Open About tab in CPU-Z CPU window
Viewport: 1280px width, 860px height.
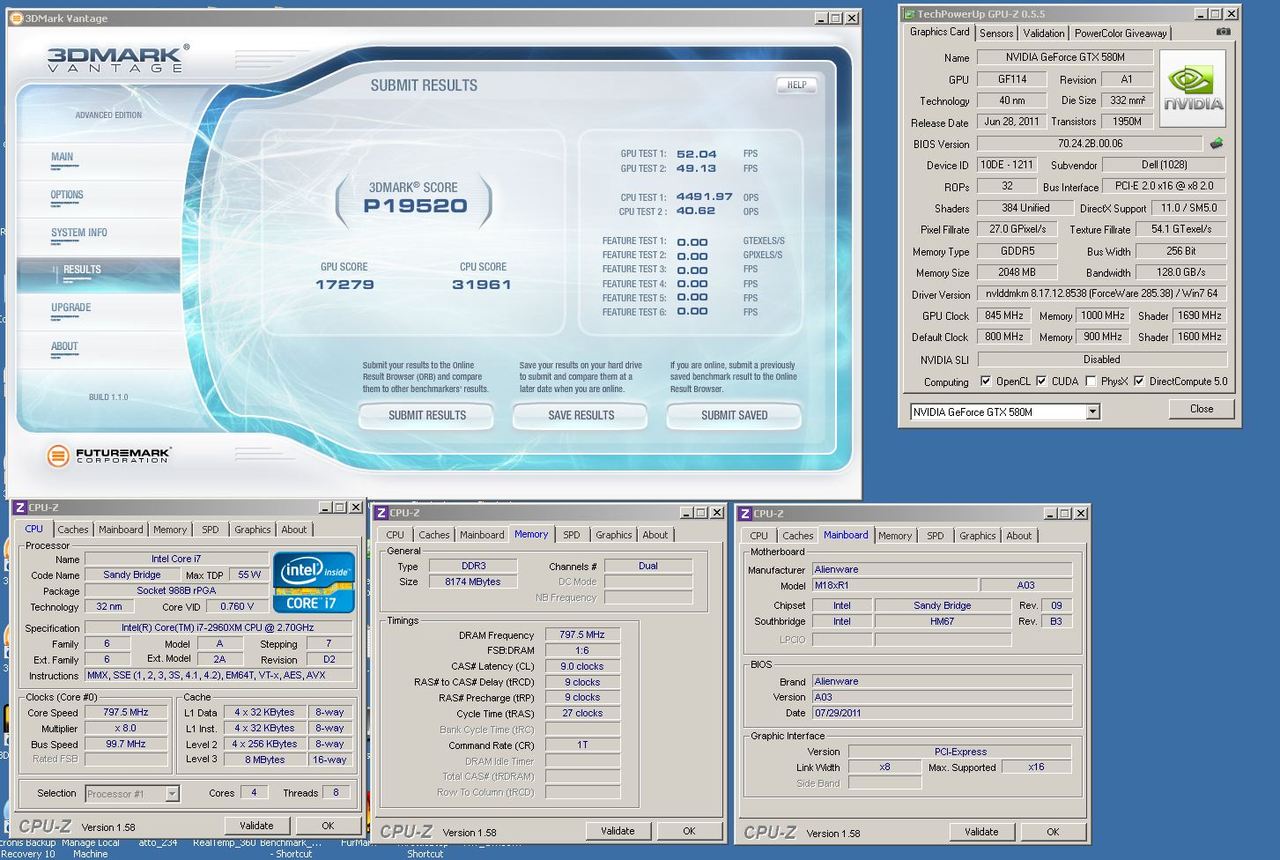pos(294,529)
